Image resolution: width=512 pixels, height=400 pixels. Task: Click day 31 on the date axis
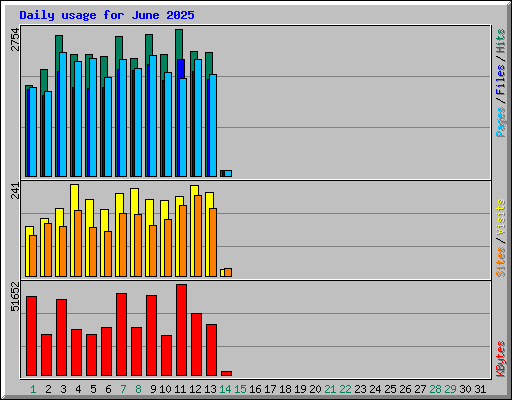[480, 389]
